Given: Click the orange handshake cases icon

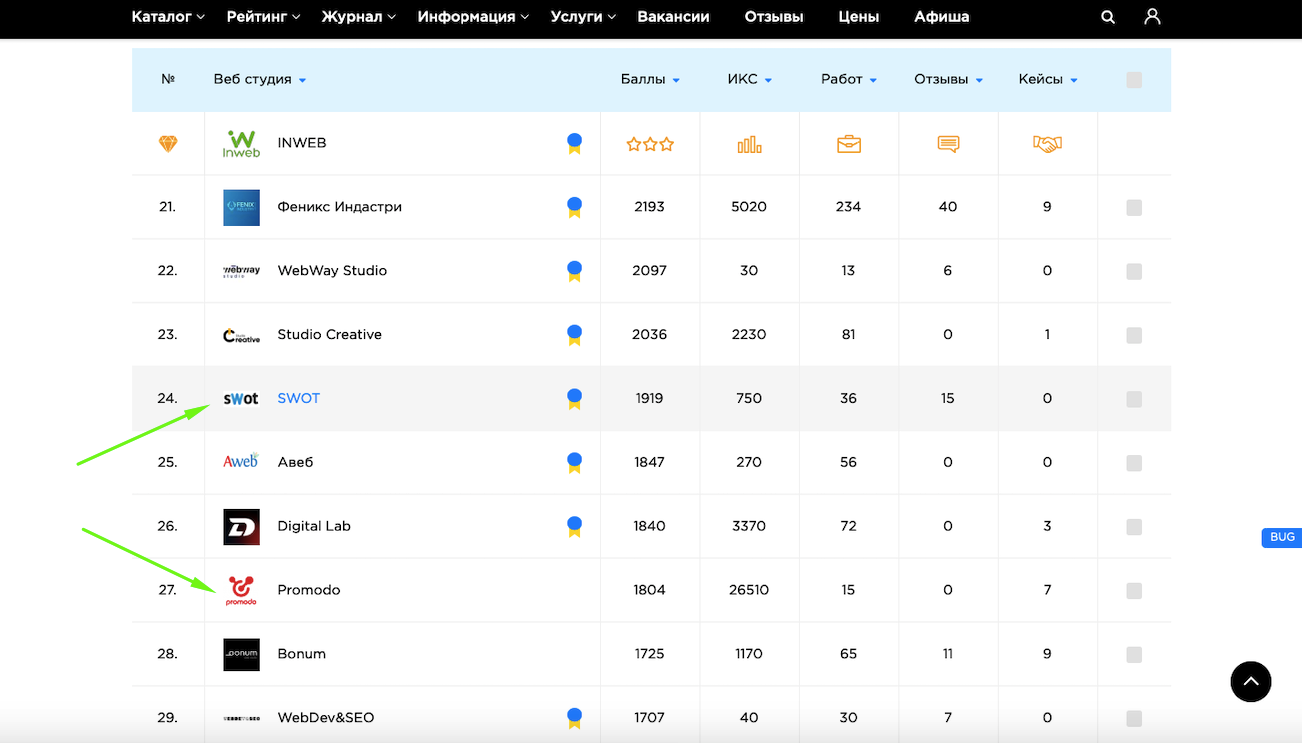Looking at the screenshot, I should 1047,144.
